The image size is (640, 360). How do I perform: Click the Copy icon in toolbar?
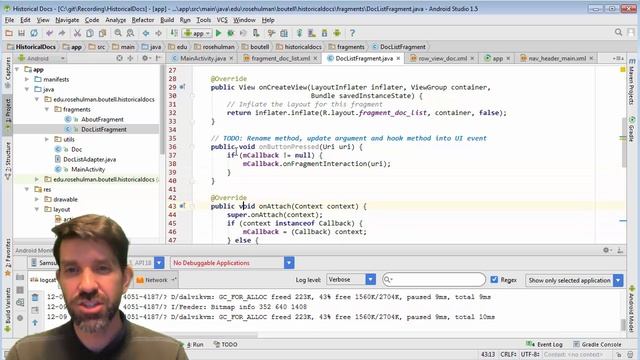90,33
